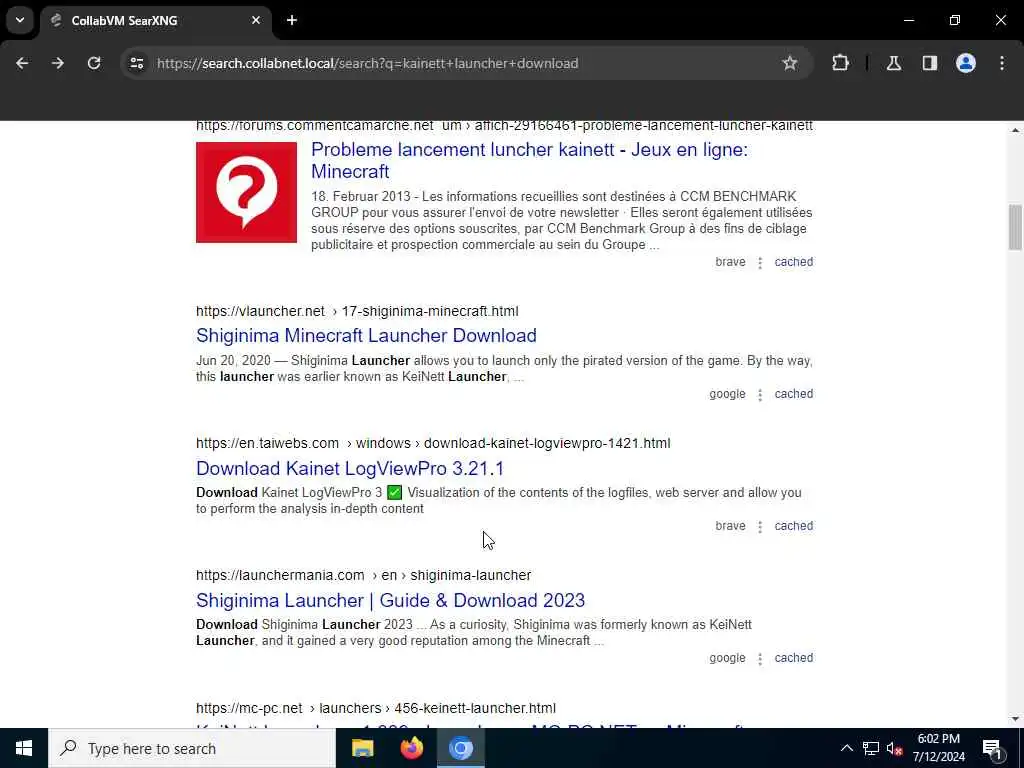Go back to the previous page
This screenshot has width=1024, height=768.
pos(22,63)
